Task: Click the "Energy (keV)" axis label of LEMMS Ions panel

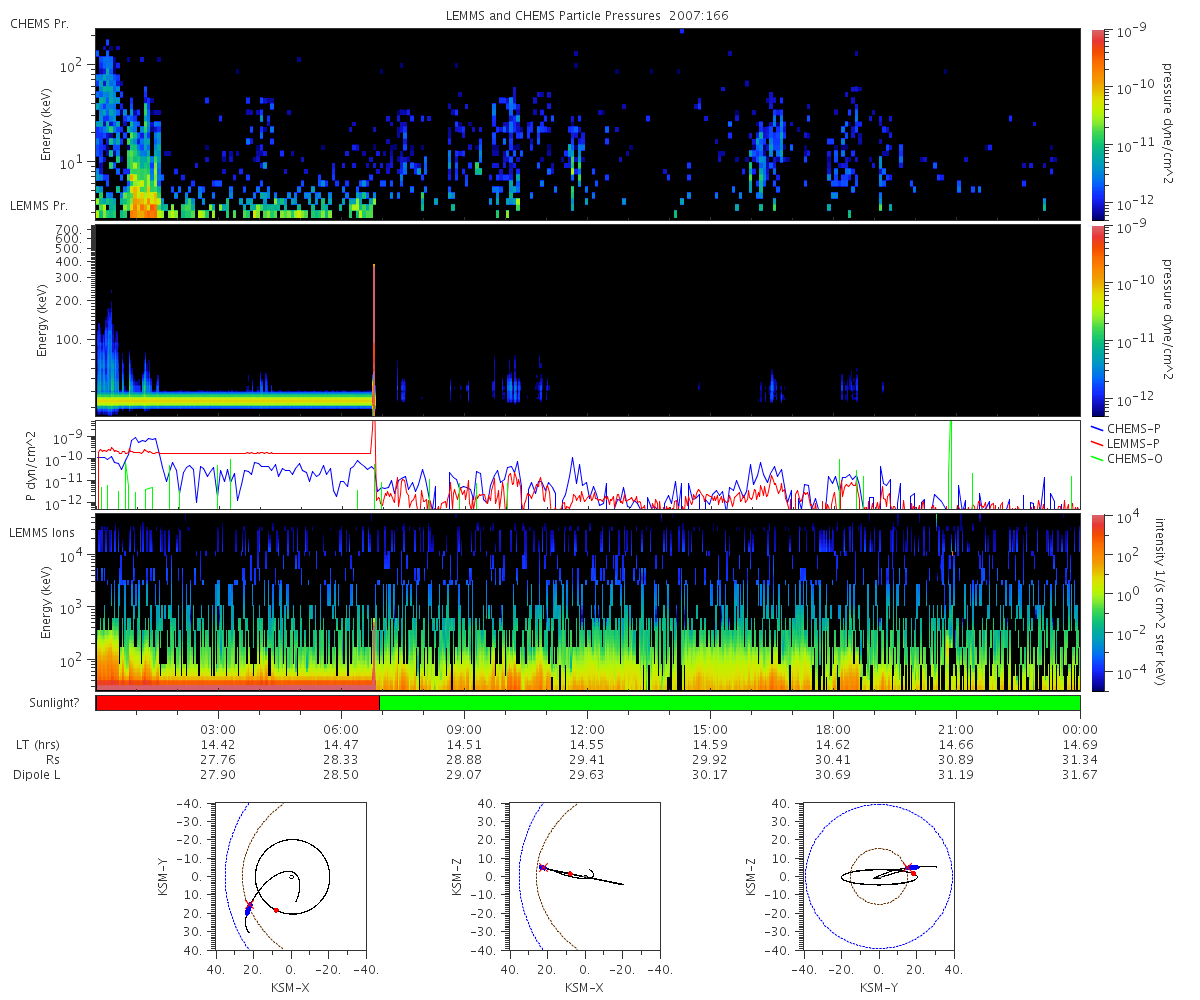Action: [46, 602]
